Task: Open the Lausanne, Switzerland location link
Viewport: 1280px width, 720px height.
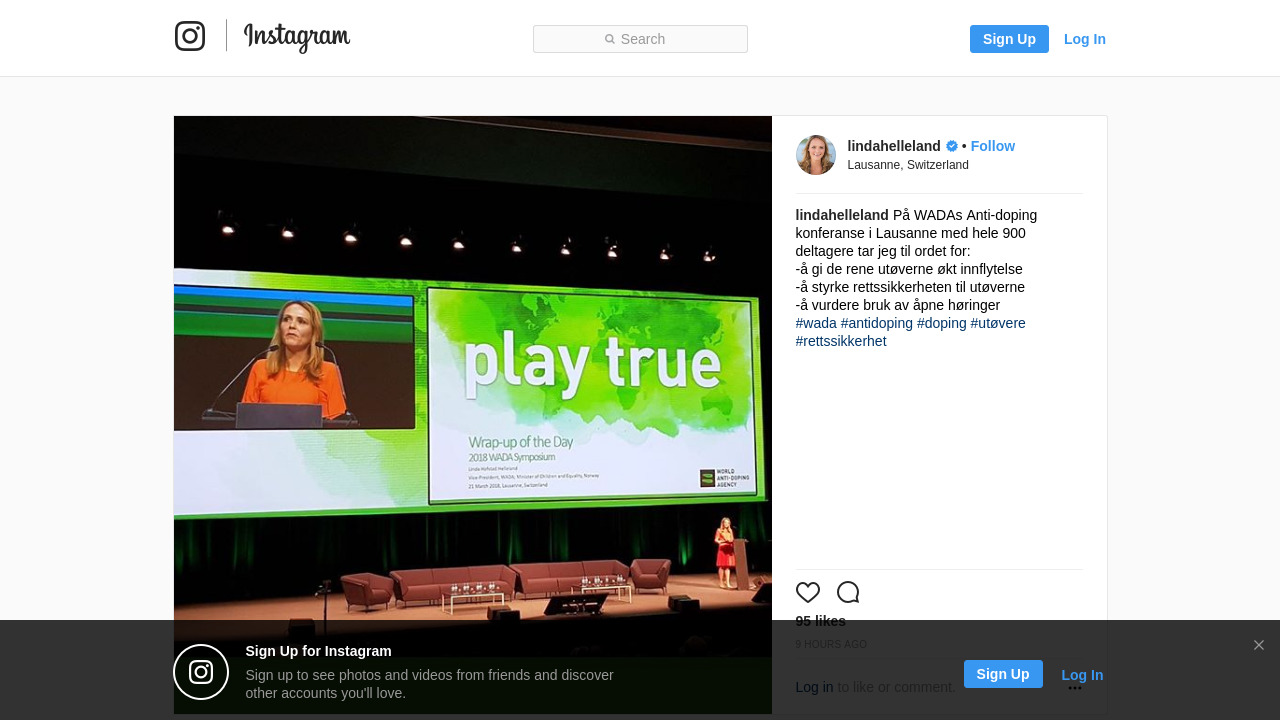Action: [908, 165]
